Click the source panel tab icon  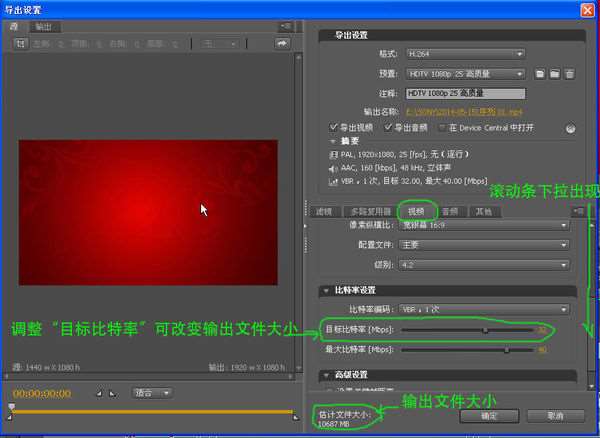[14, 27]
